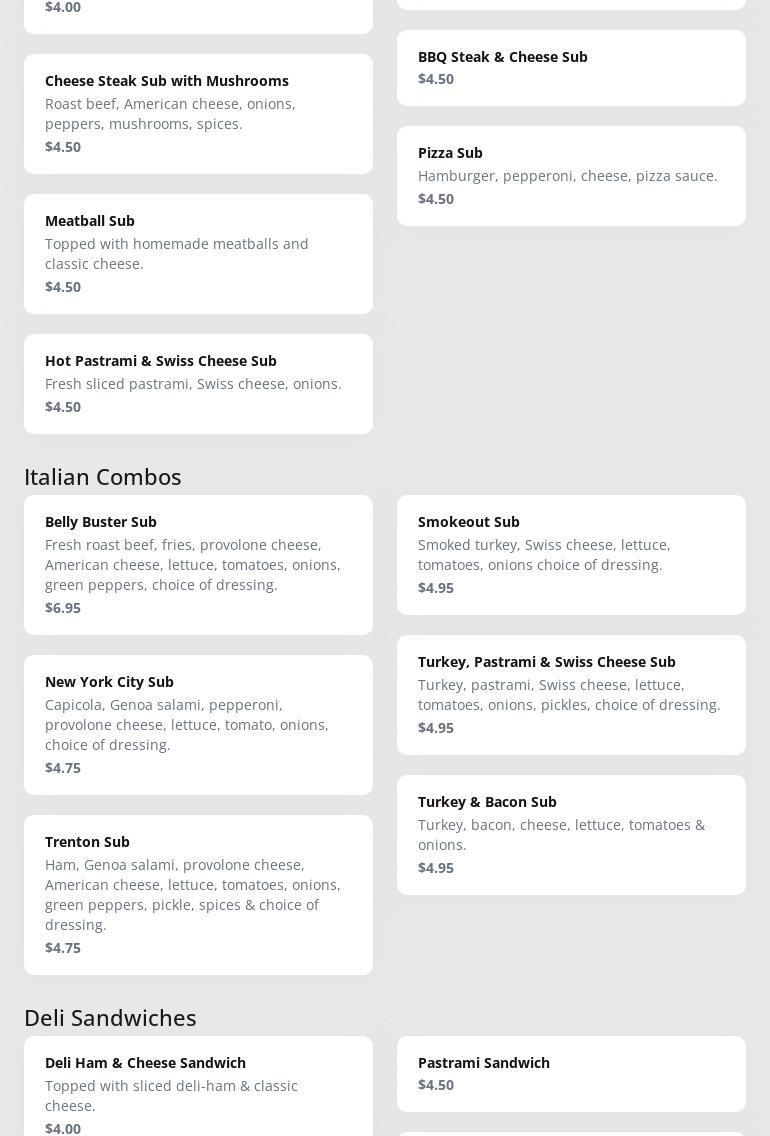Click the Meatball Sub description text
The width and height of the screenshot is (770, 1136).
click(x=177, y=254)
